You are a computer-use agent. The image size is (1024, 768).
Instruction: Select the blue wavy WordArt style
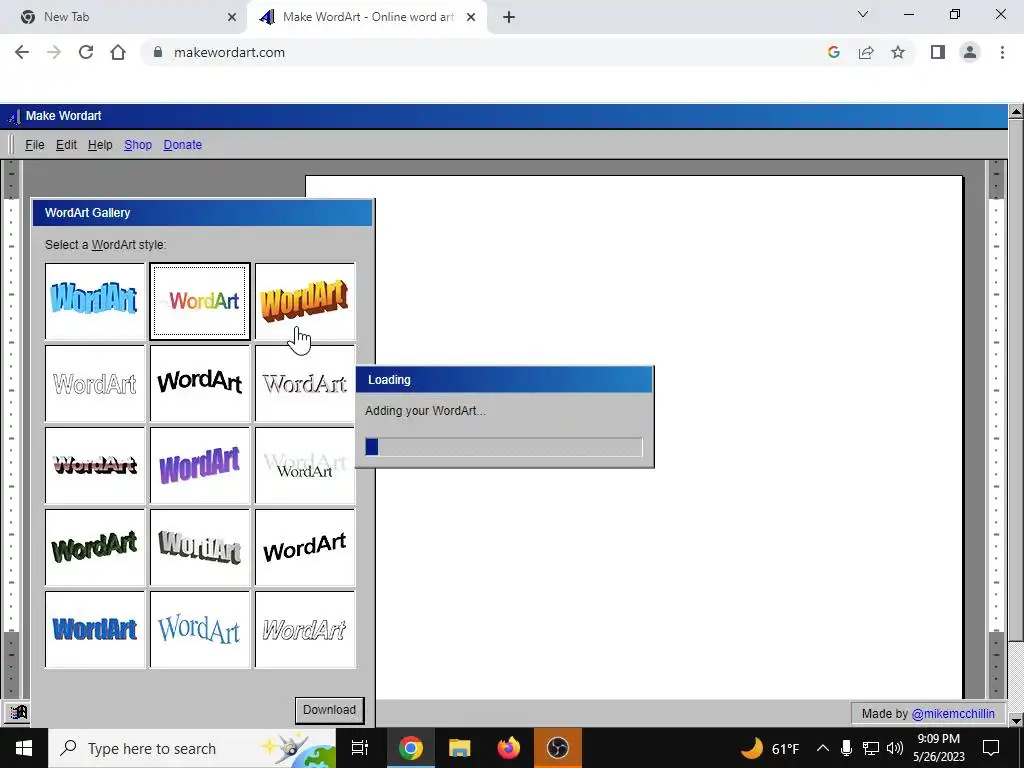point(95,301)
